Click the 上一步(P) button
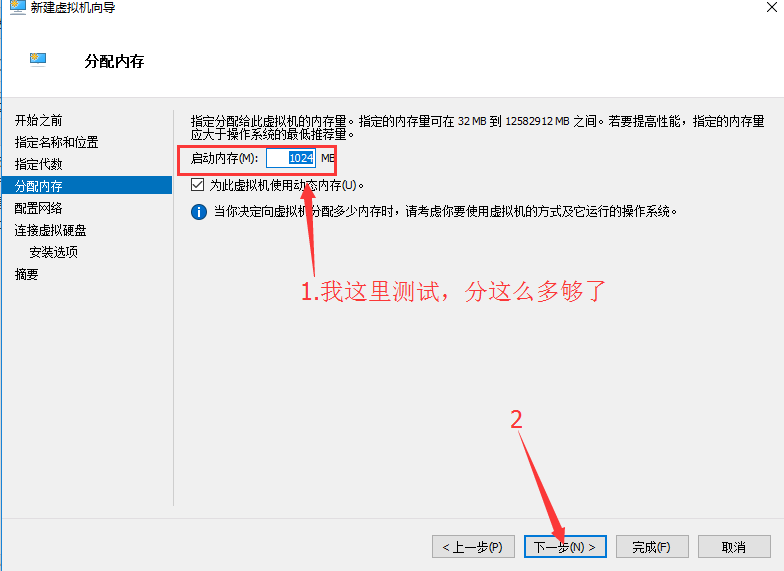The width and height of the screenshot is (784, 571). 473,547
